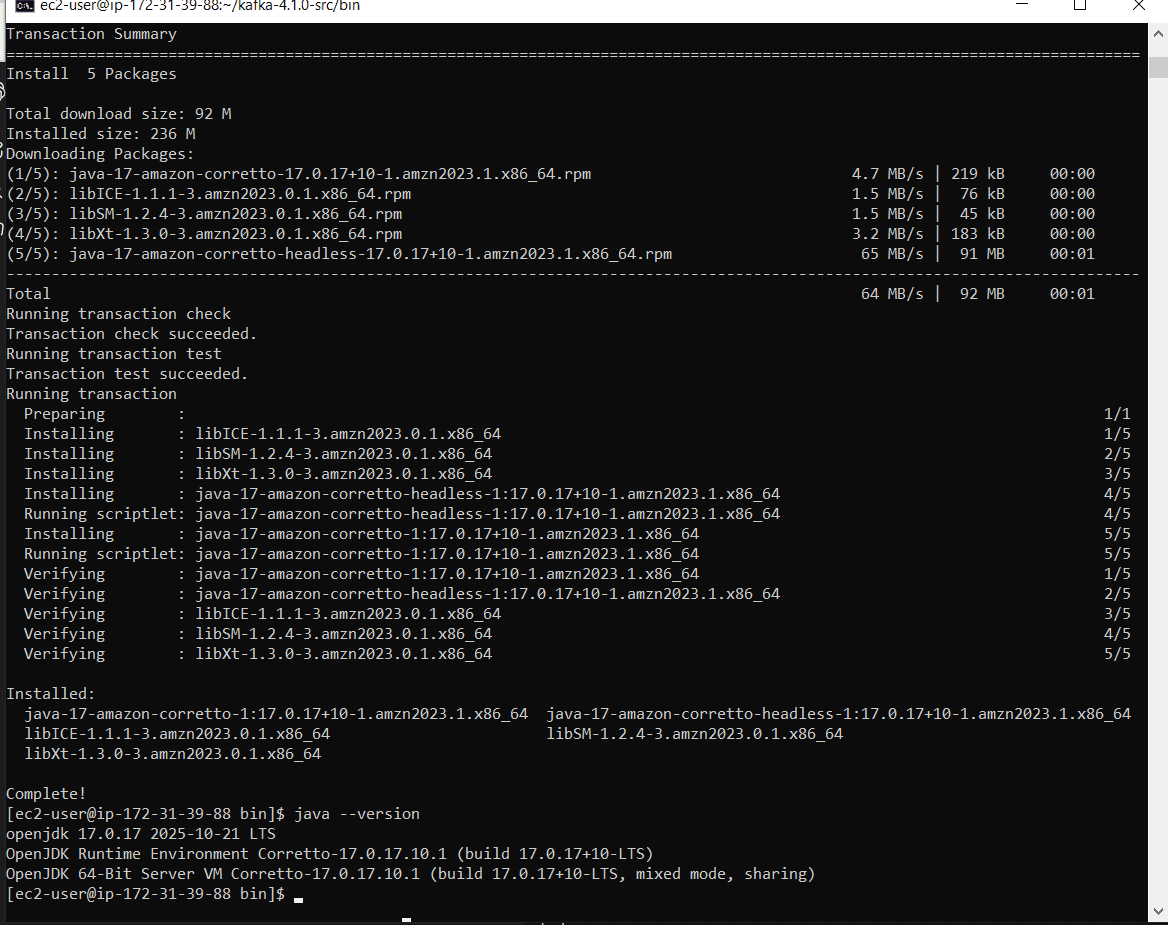
Task: Click the 'Total download size: 92 M' line
Action: tap(118, 114)
